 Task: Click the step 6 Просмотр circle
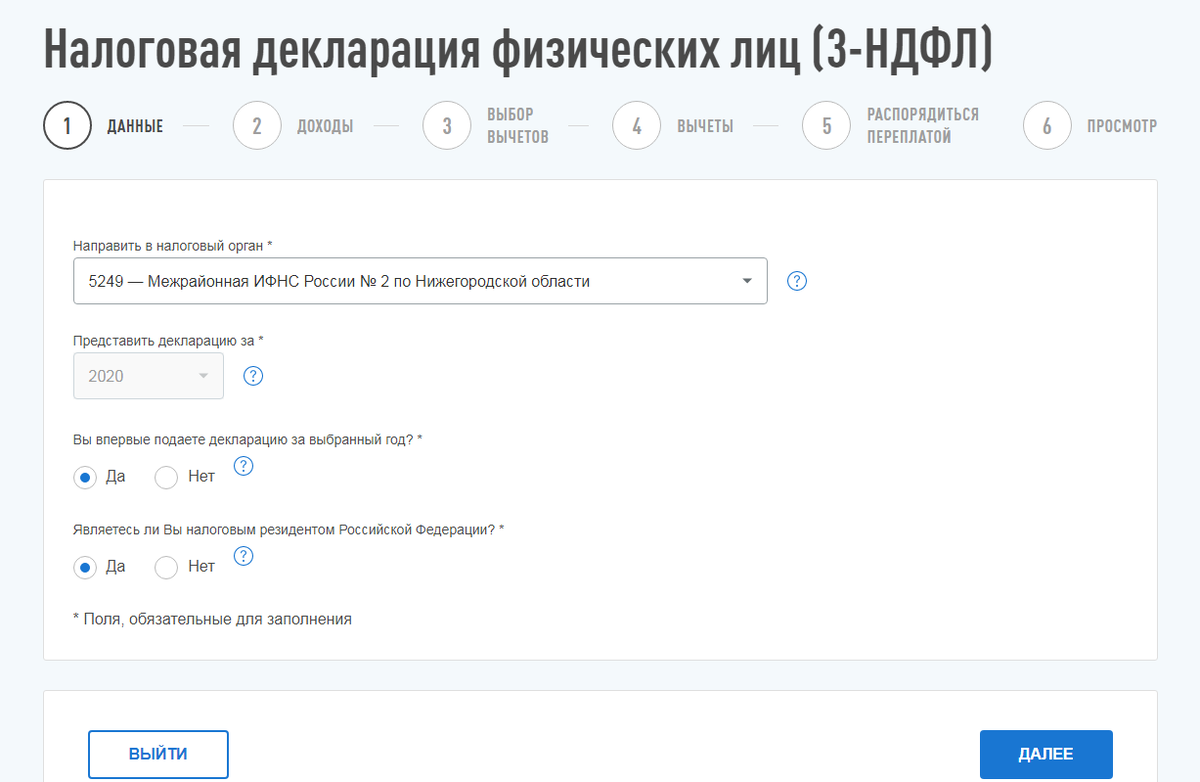1047,125
